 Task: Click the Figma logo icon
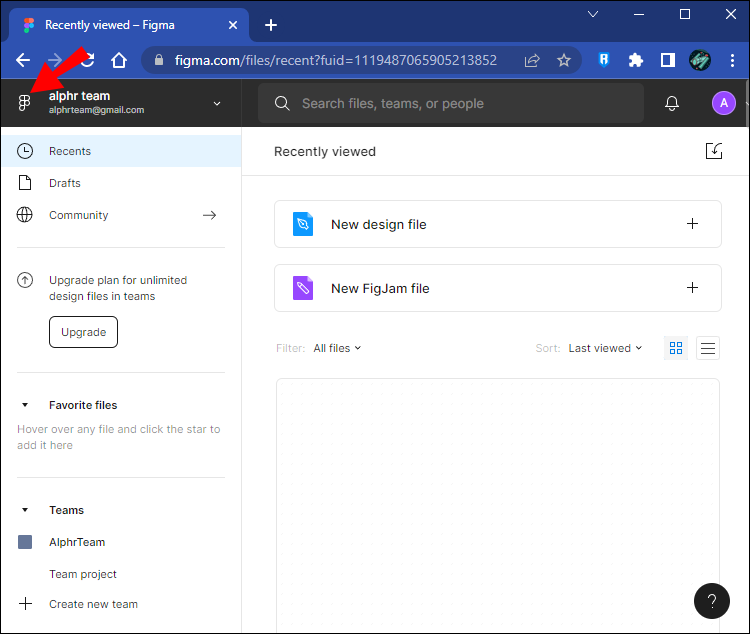point(25,103)
